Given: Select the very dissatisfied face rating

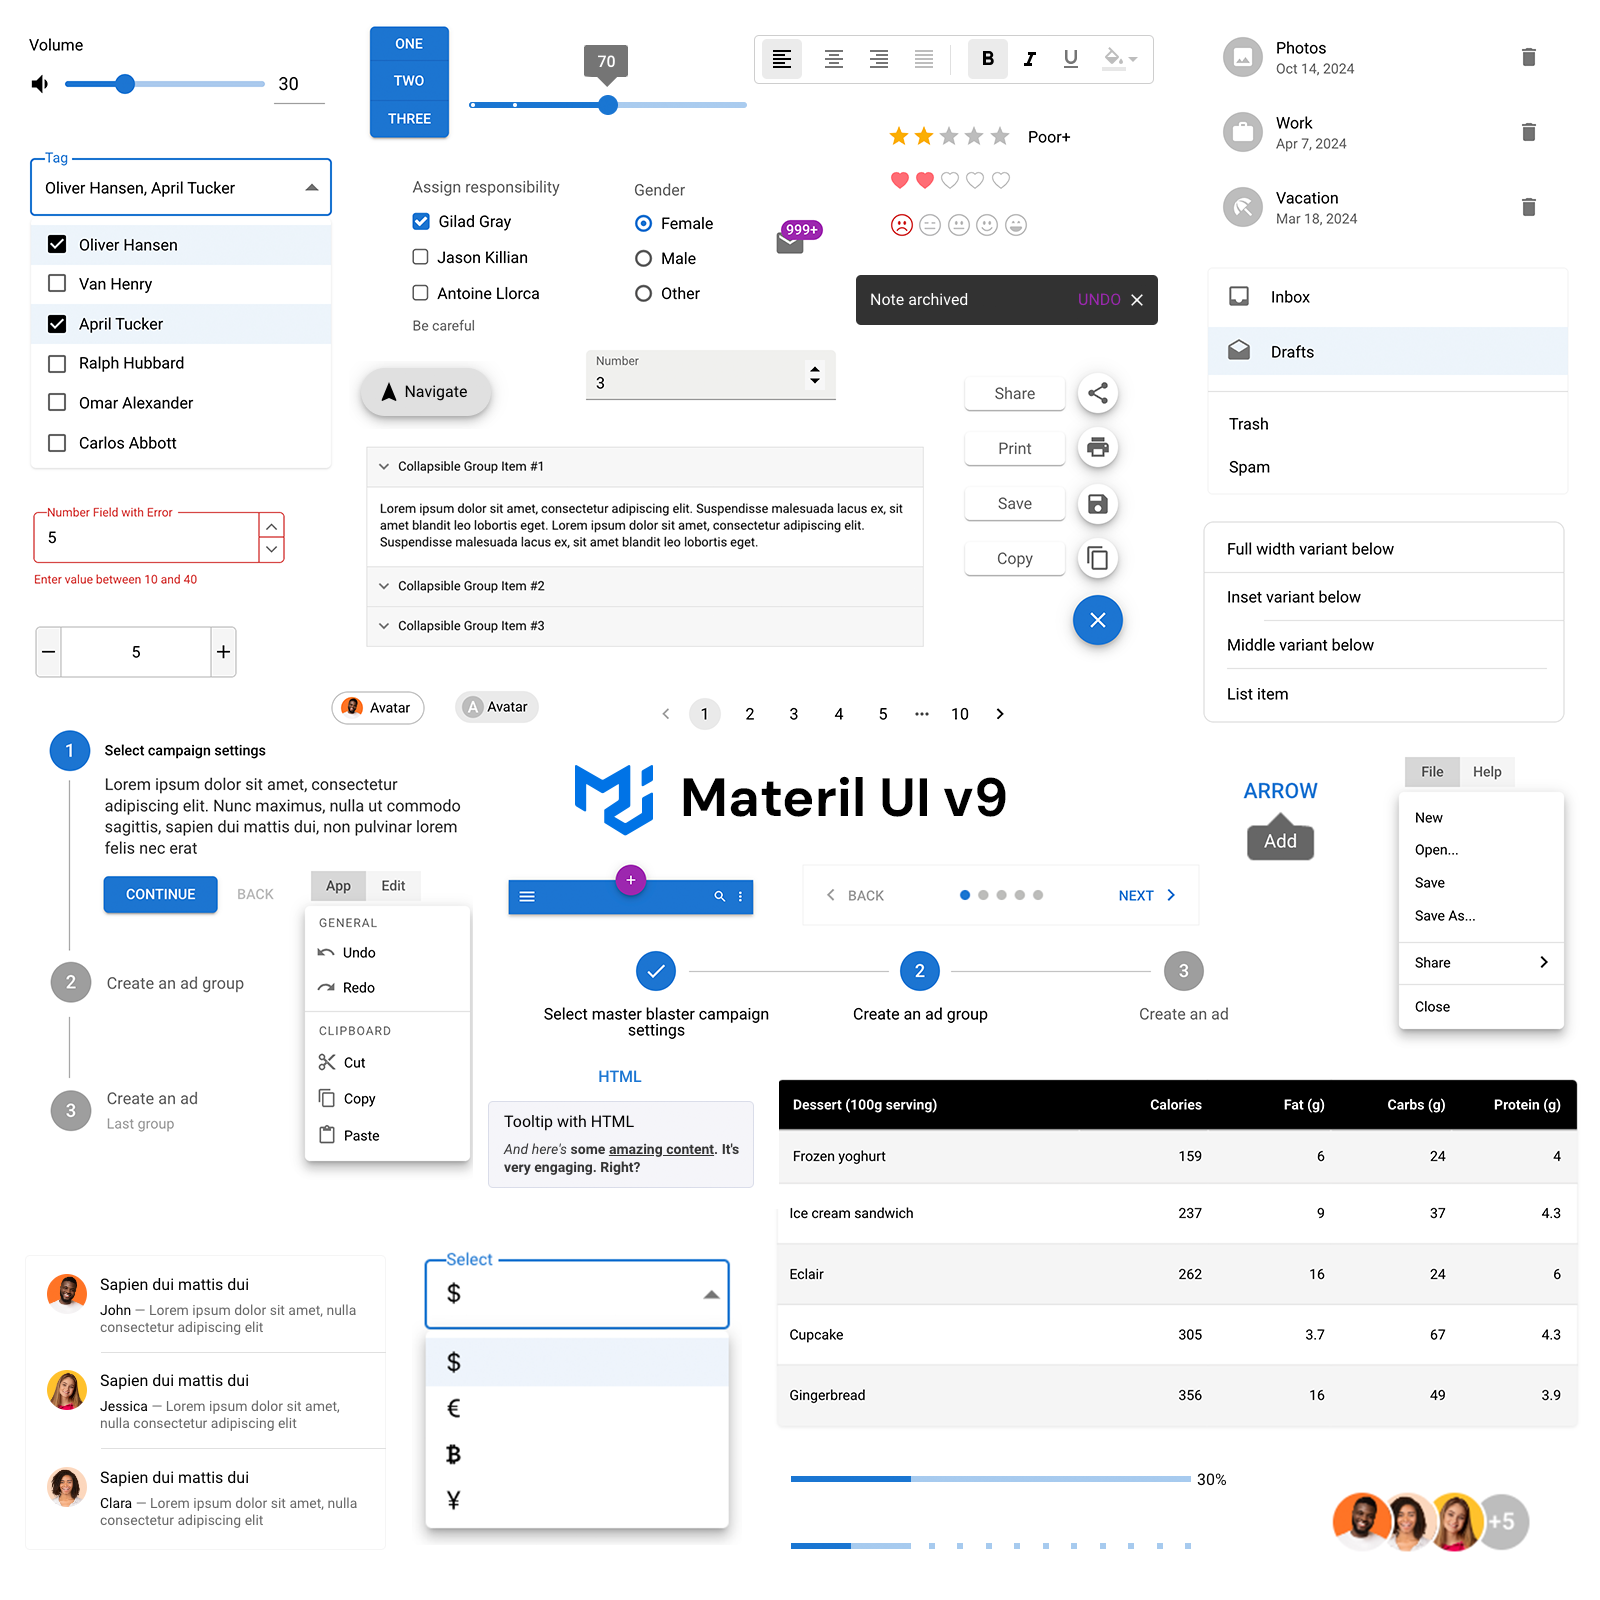Looking at the screenshot, I should click(901, 225).
